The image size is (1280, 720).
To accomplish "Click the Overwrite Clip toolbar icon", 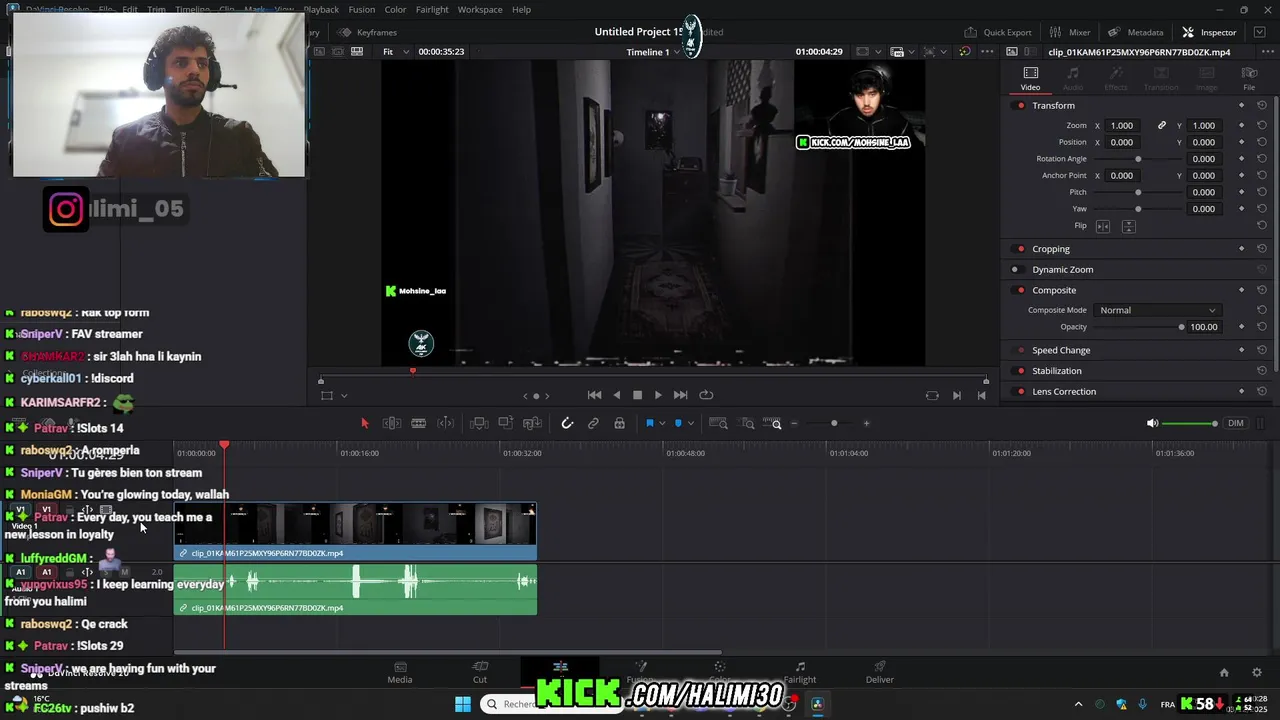I will tap(506, 423).
